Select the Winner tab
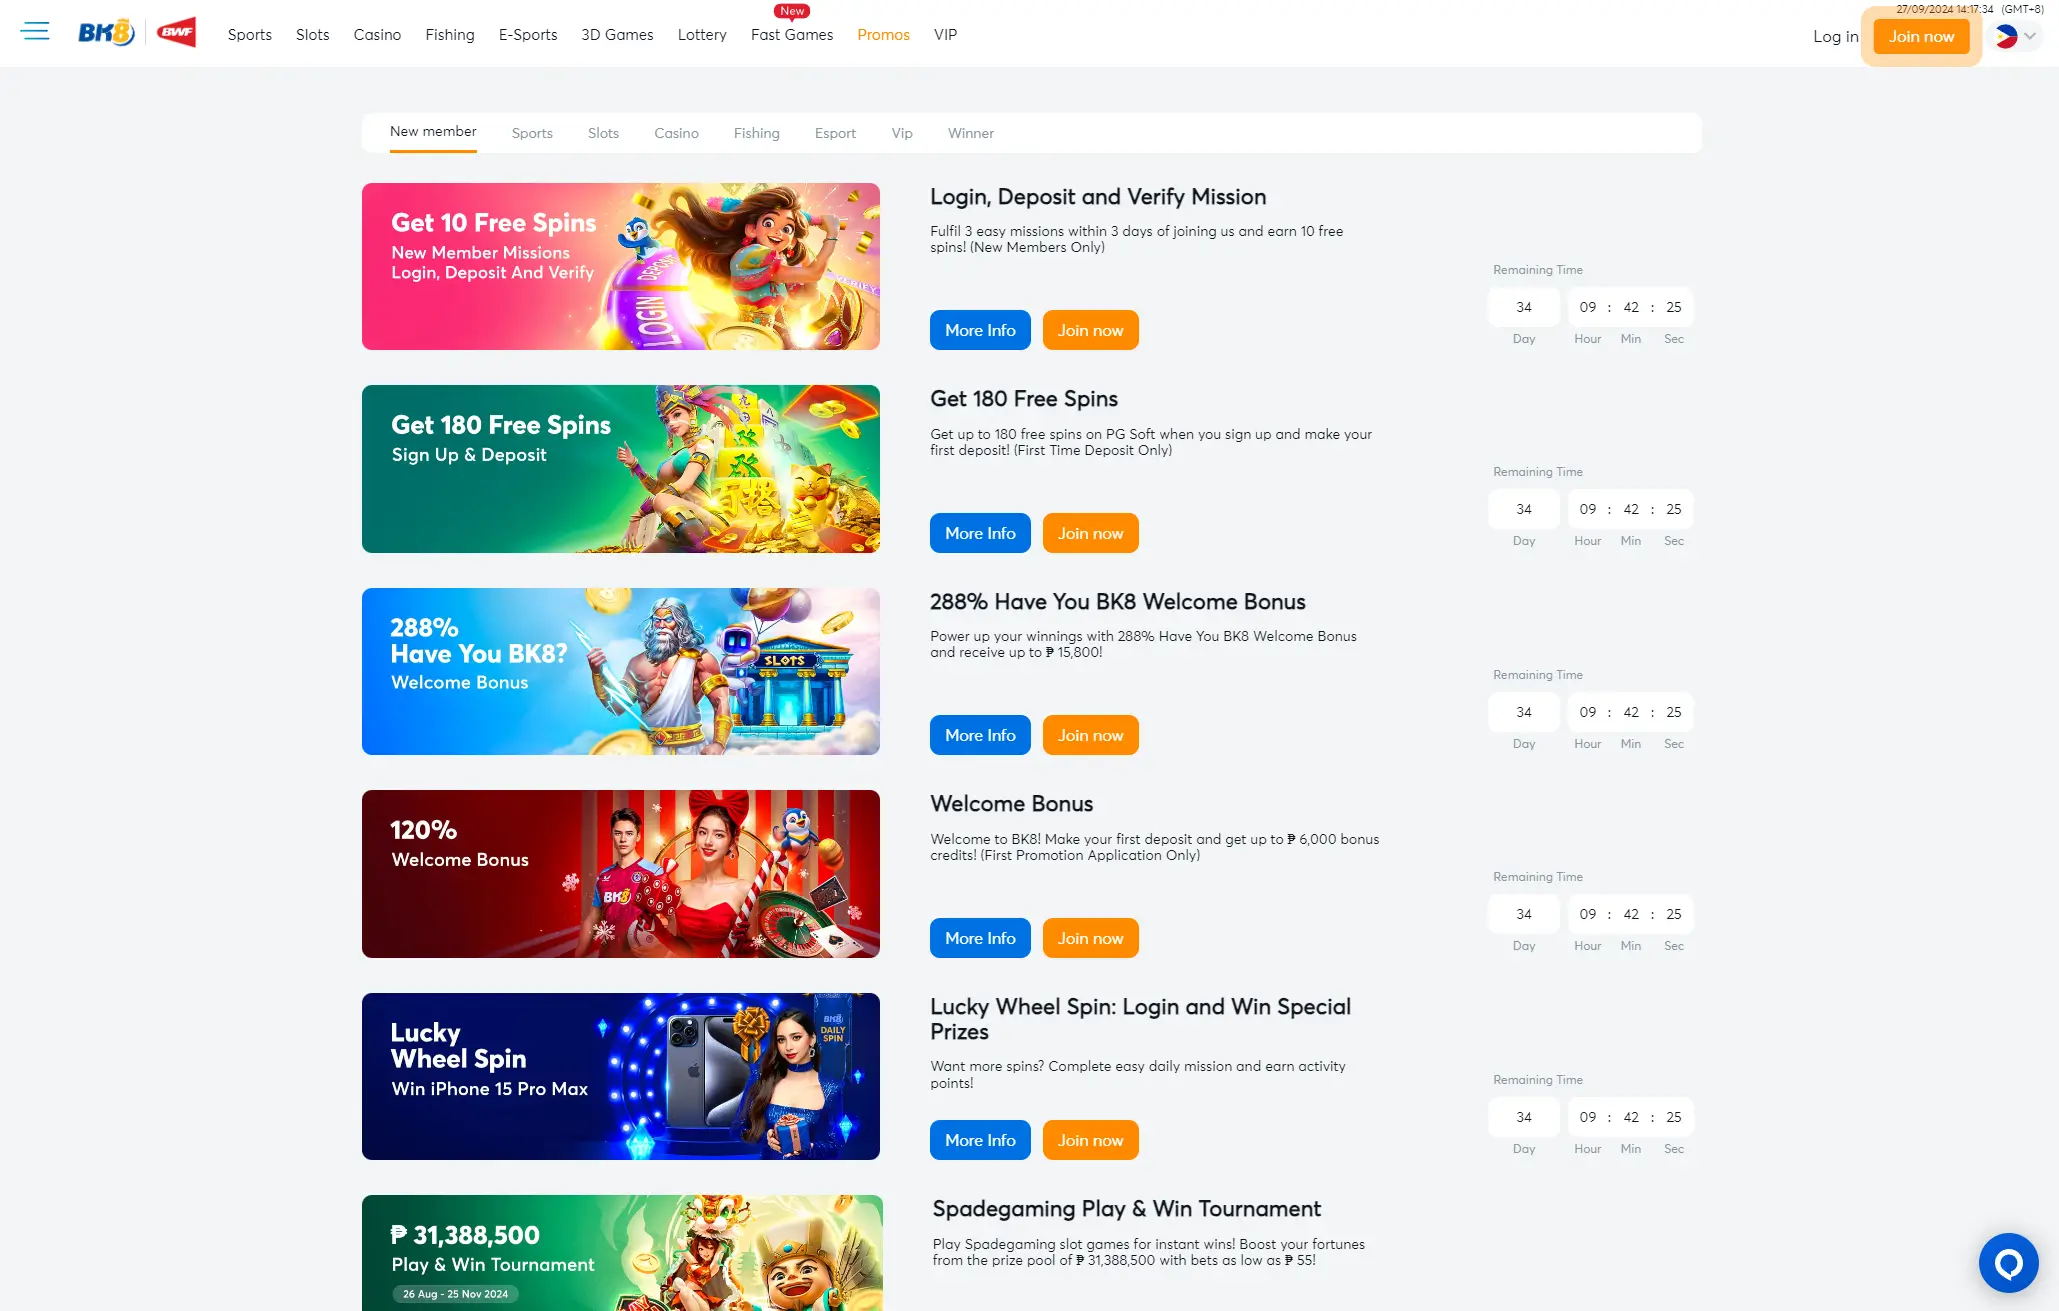This screenshot has height=1311, width=2059. [x=970, y=133]
